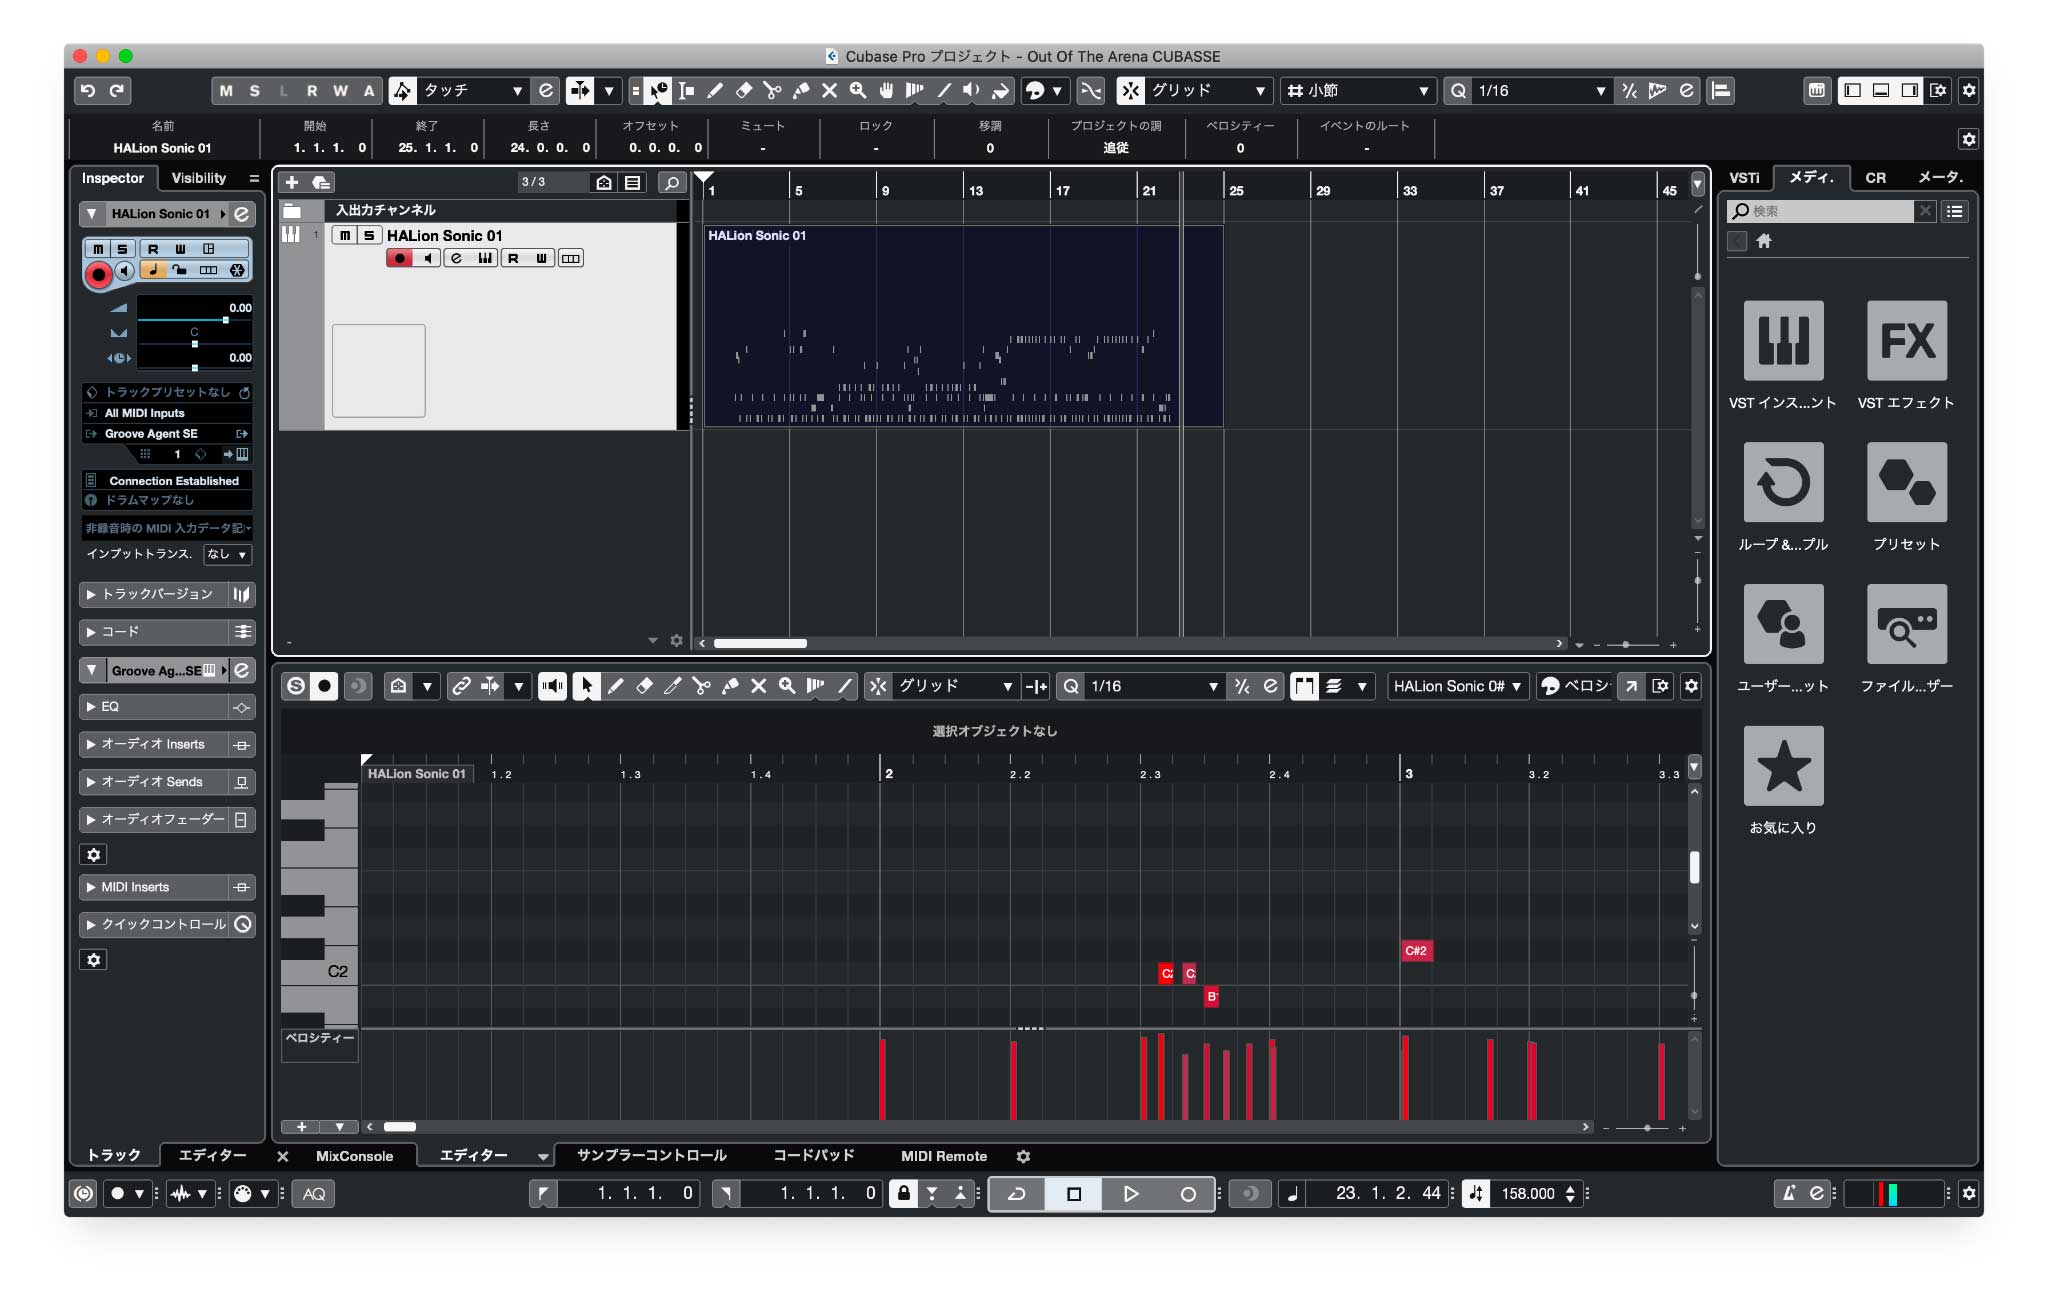Switch to the VSTi tab in the right panel

1743,178
